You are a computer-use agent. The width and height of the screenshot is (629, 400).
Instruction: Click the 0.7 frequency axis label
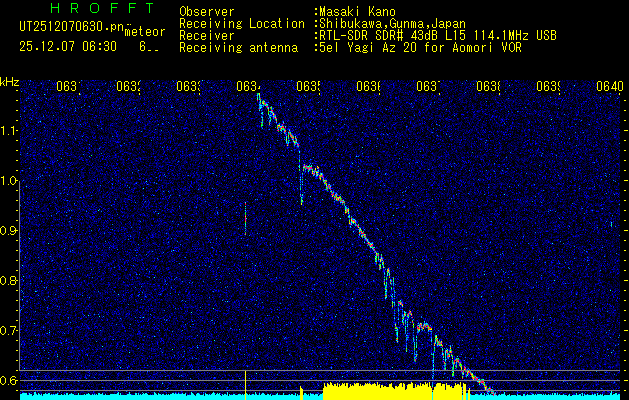(9, 331)
